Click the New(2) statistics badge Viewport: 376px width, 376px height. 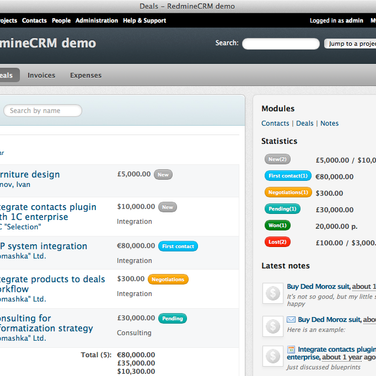[x=278, y=159]
